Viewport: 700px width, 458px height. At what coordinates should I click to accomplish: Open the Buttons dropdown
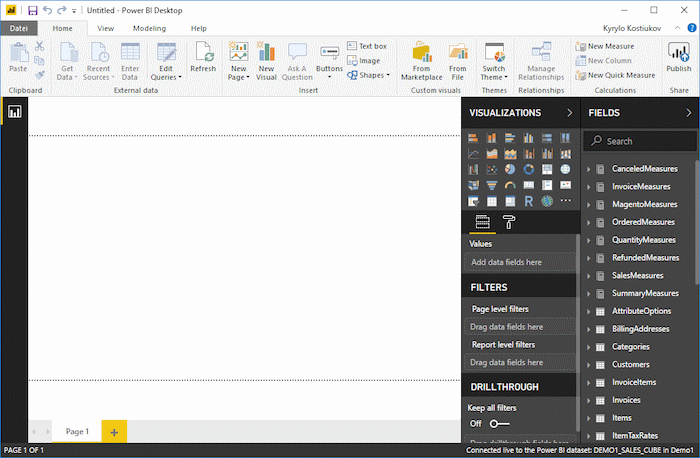(329, 62)
